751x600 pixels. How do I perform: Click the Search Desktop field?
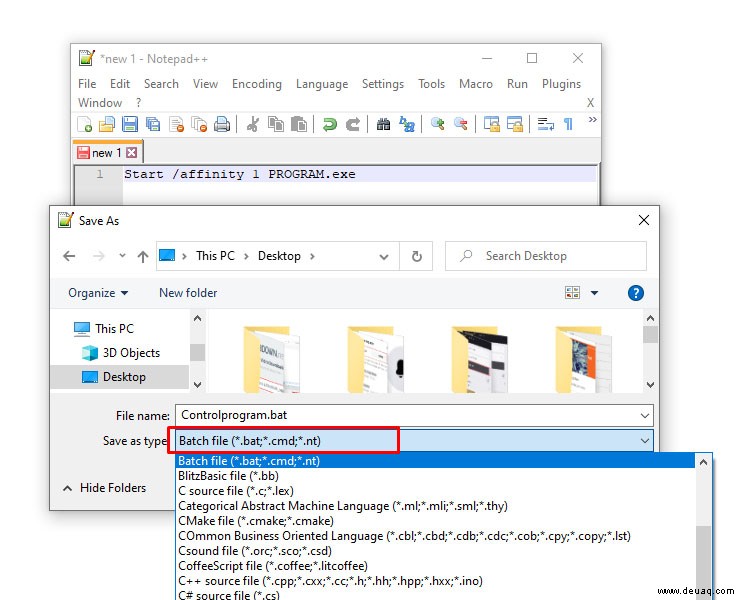546,256
